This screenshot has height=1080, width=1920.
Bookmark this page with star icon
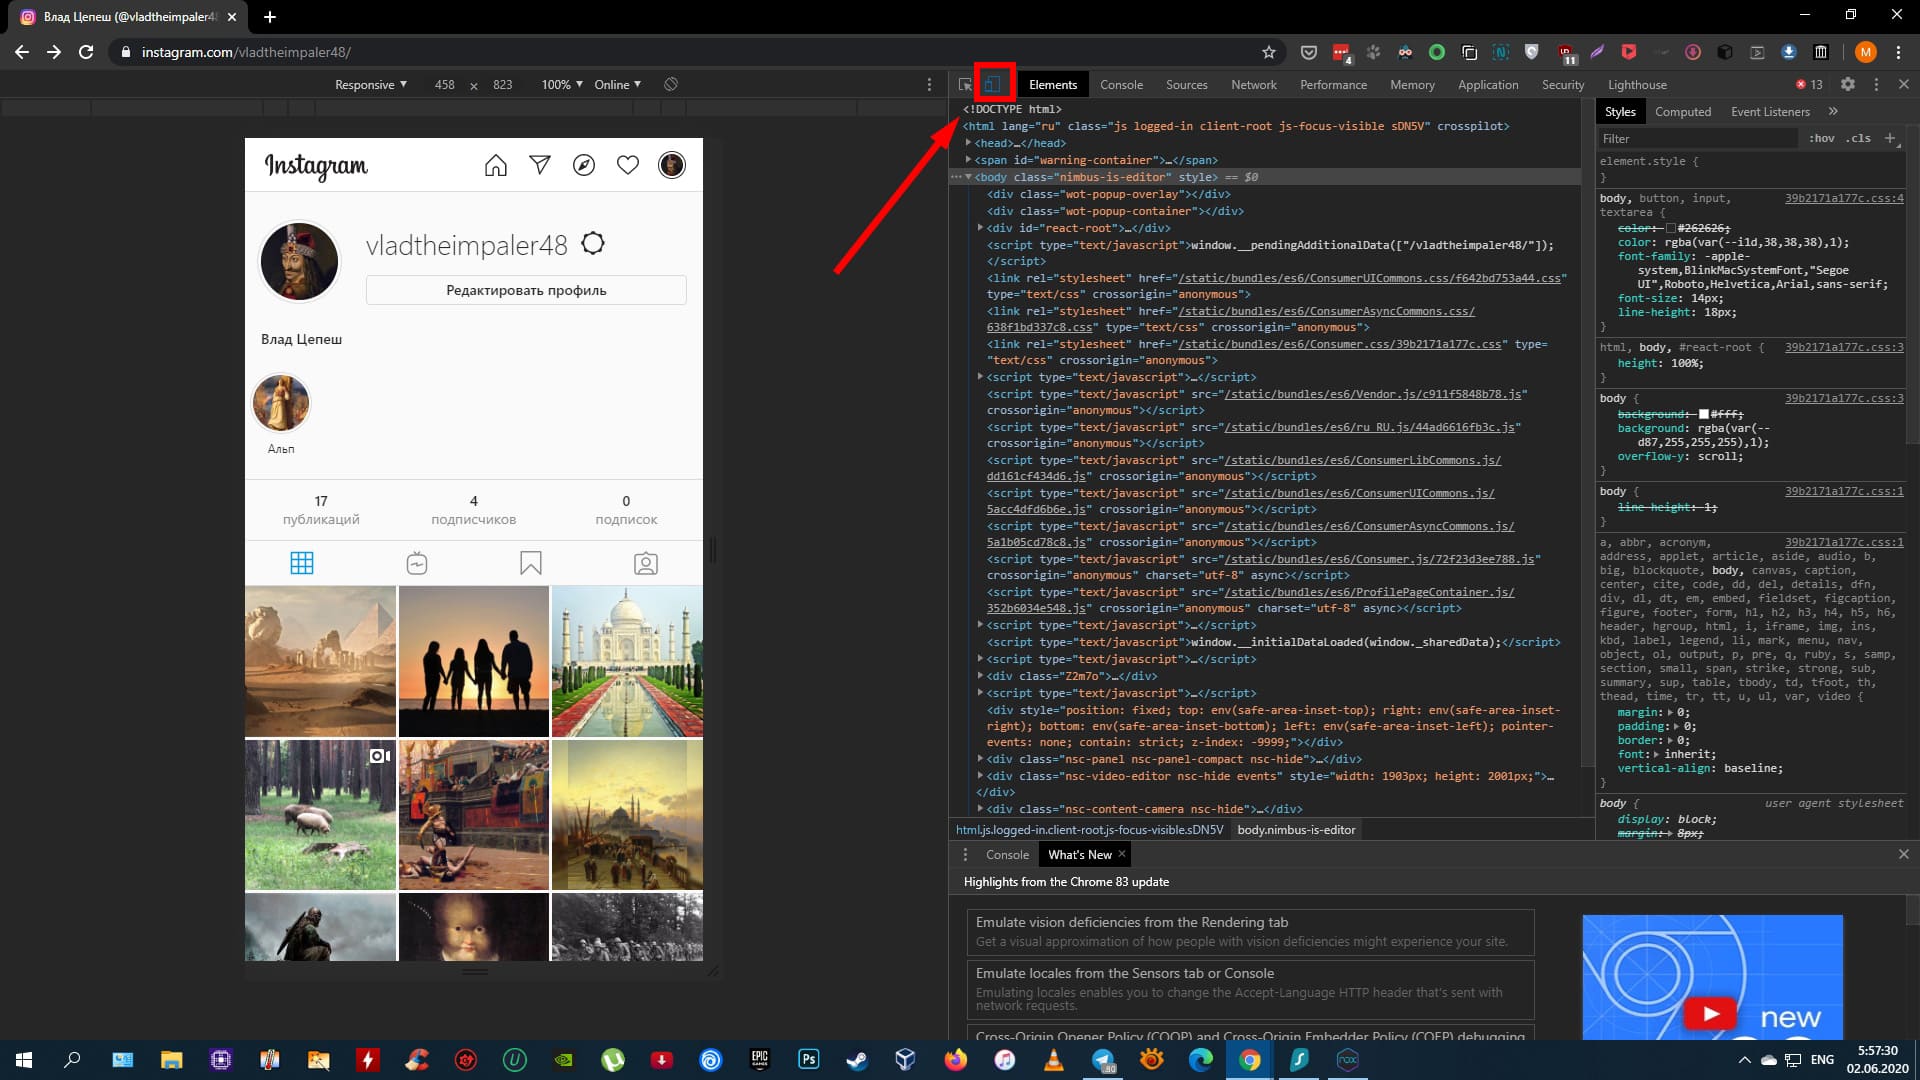[1269, 52]
